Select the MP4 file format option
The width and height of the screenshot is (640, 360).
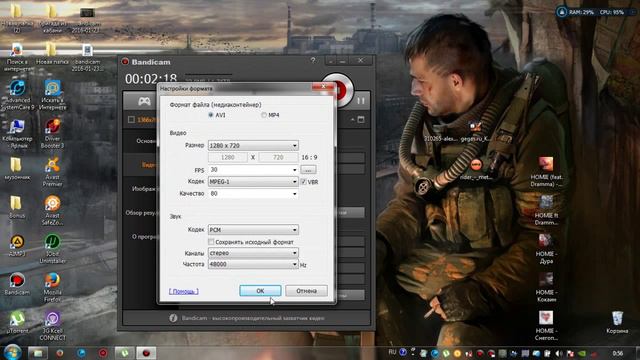[x=264, y=115]
